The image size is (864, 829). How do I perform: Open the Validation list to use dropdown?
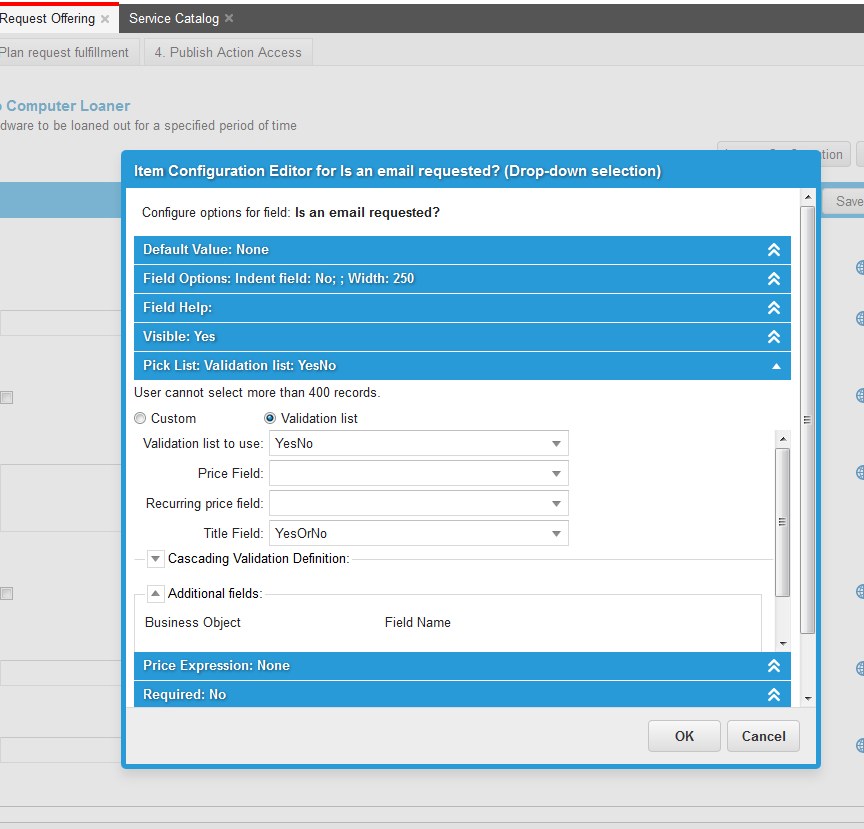point(556,444)
